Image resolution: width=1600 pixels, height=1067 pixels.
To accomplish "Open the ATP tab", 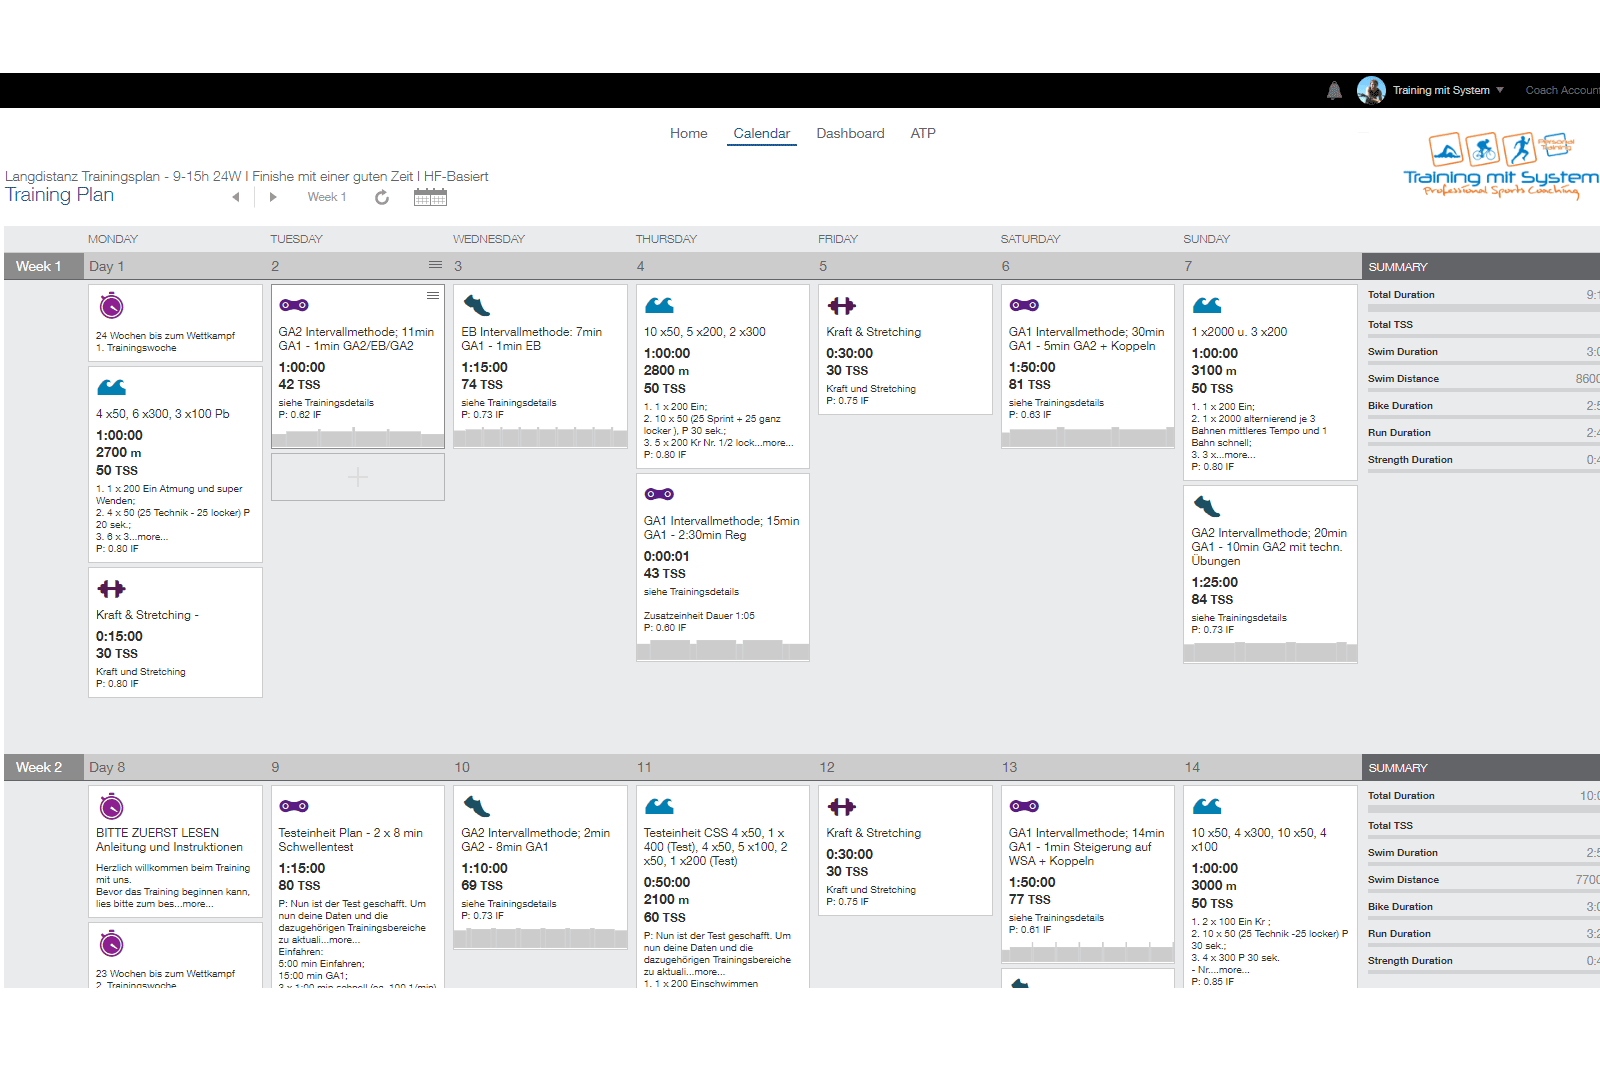I will click(923, 134).
